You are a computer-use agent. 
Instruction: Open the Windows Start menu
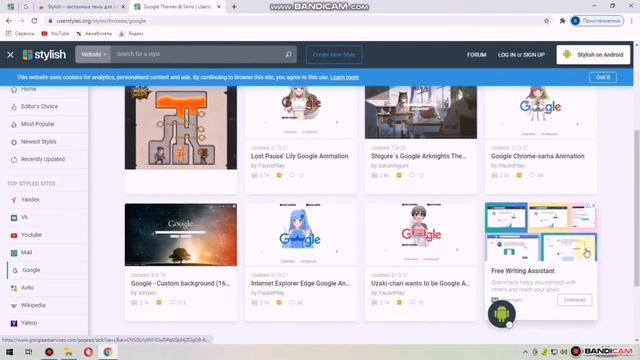9,352
